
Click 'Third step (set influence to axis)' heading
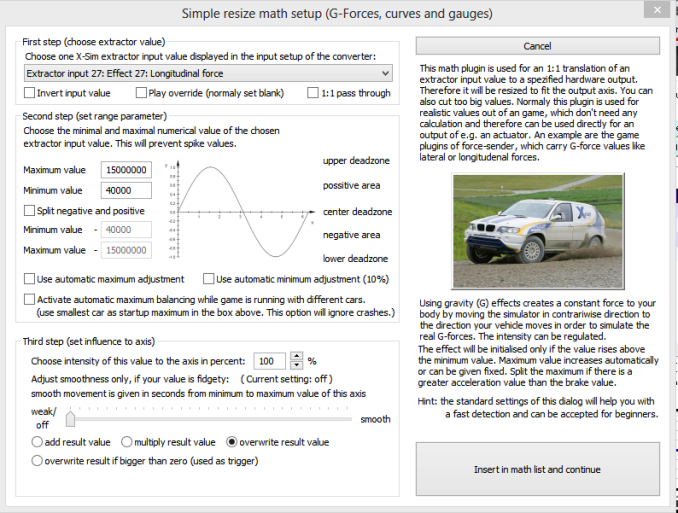point(89,341)
